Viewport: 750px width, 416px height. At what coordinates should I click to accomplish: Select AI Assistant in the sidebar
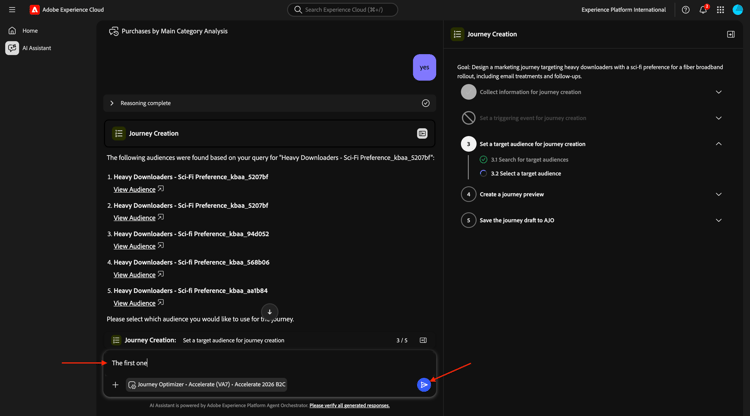36,48
